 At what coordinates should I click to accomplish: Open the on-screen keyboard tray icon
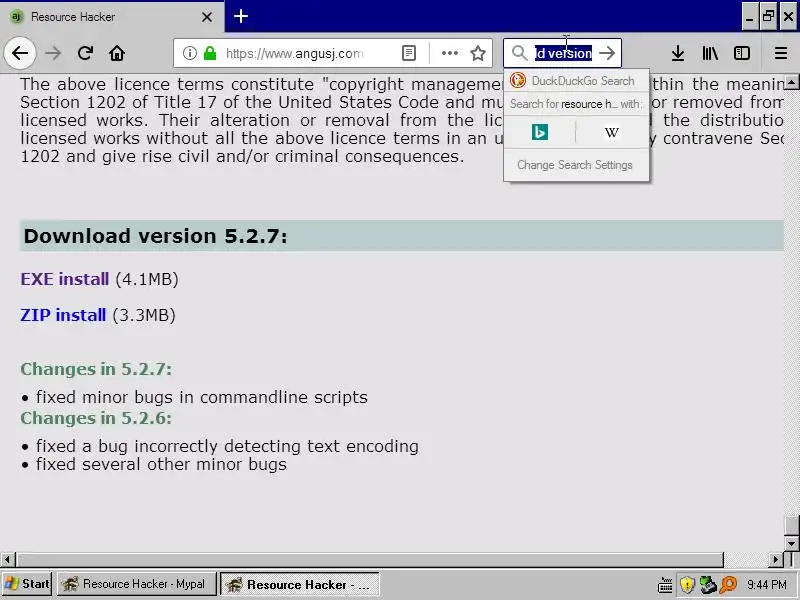pyautogui.click(x=665, y=585)
